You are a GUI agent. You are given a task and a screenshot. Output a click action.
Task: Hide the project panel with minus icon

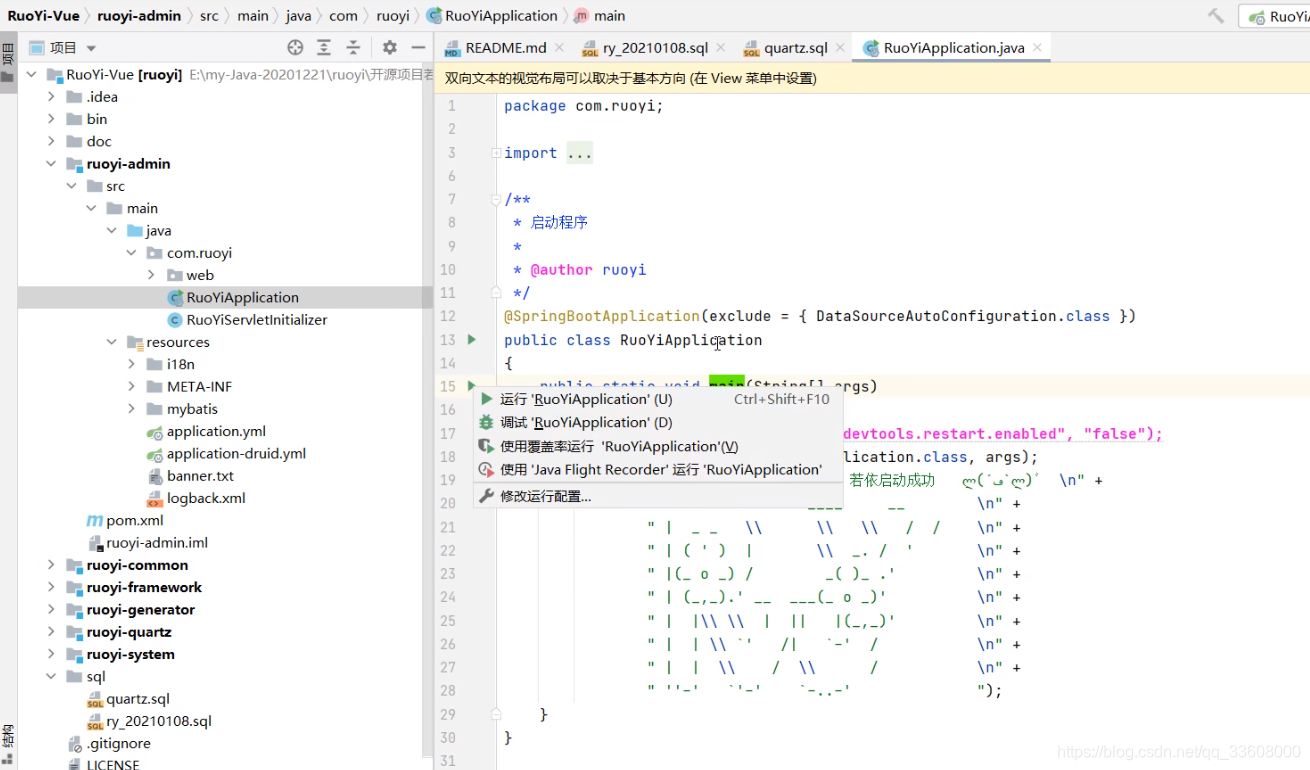pos(418,47)
